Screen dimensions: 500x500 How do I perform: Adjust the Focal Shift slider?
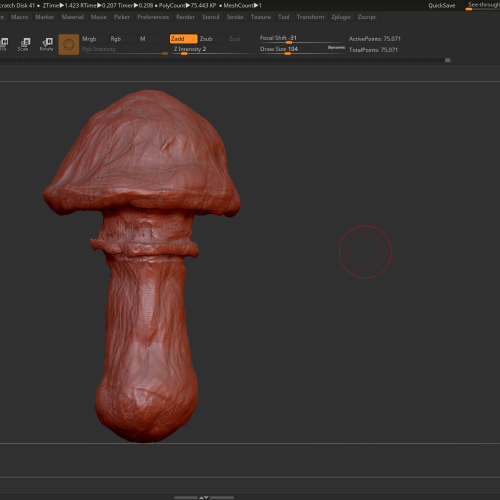(302, 39)
